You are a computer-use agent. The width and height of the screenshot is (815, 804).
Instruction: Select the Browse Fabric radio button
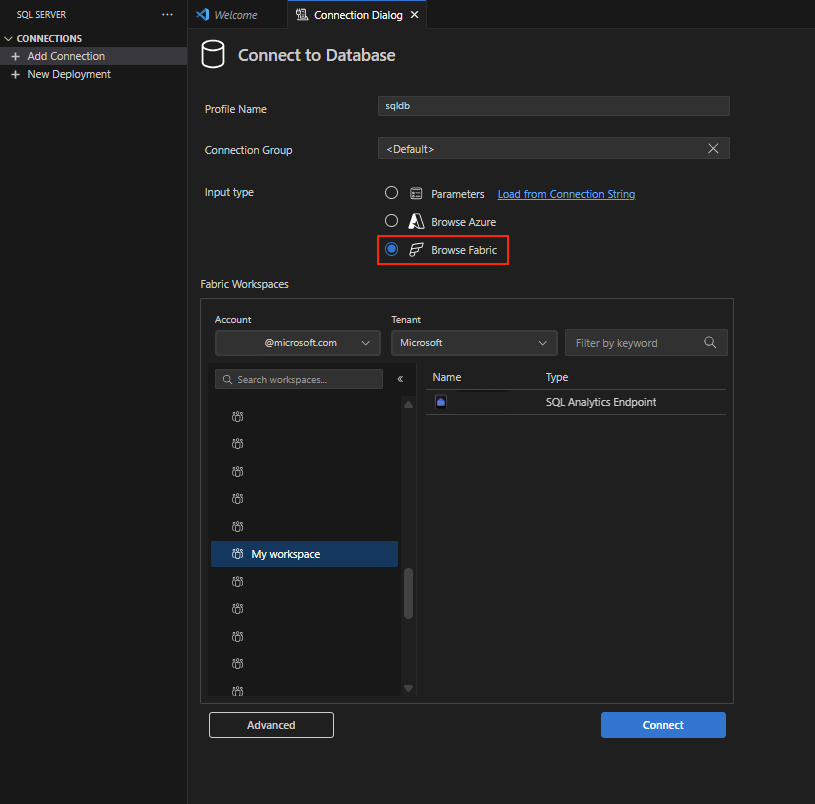coord(391,249)
